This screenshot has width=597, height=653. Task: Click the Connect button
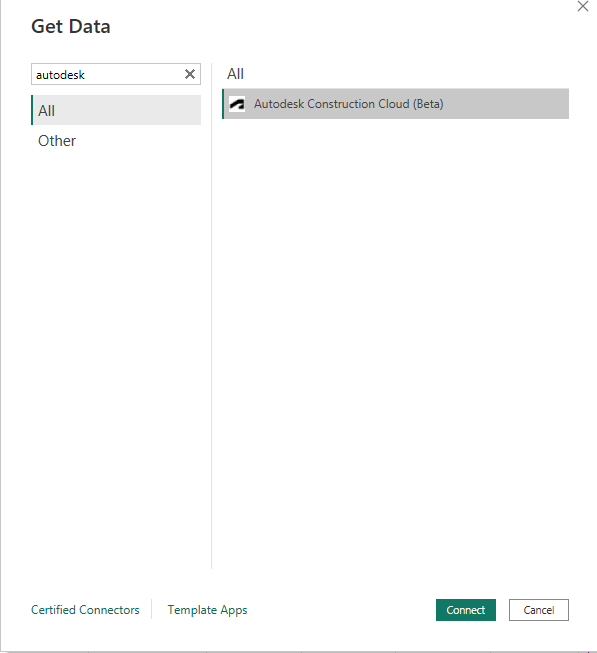tap(465, 610)
